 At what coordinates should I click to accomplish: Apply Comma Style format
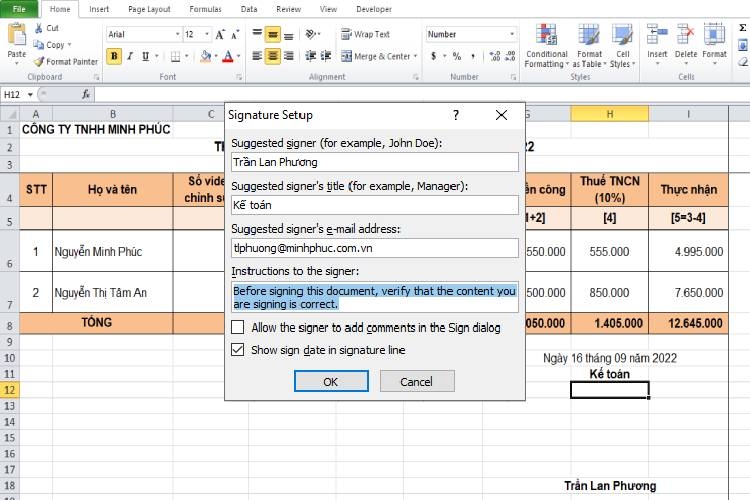[473, 56]
